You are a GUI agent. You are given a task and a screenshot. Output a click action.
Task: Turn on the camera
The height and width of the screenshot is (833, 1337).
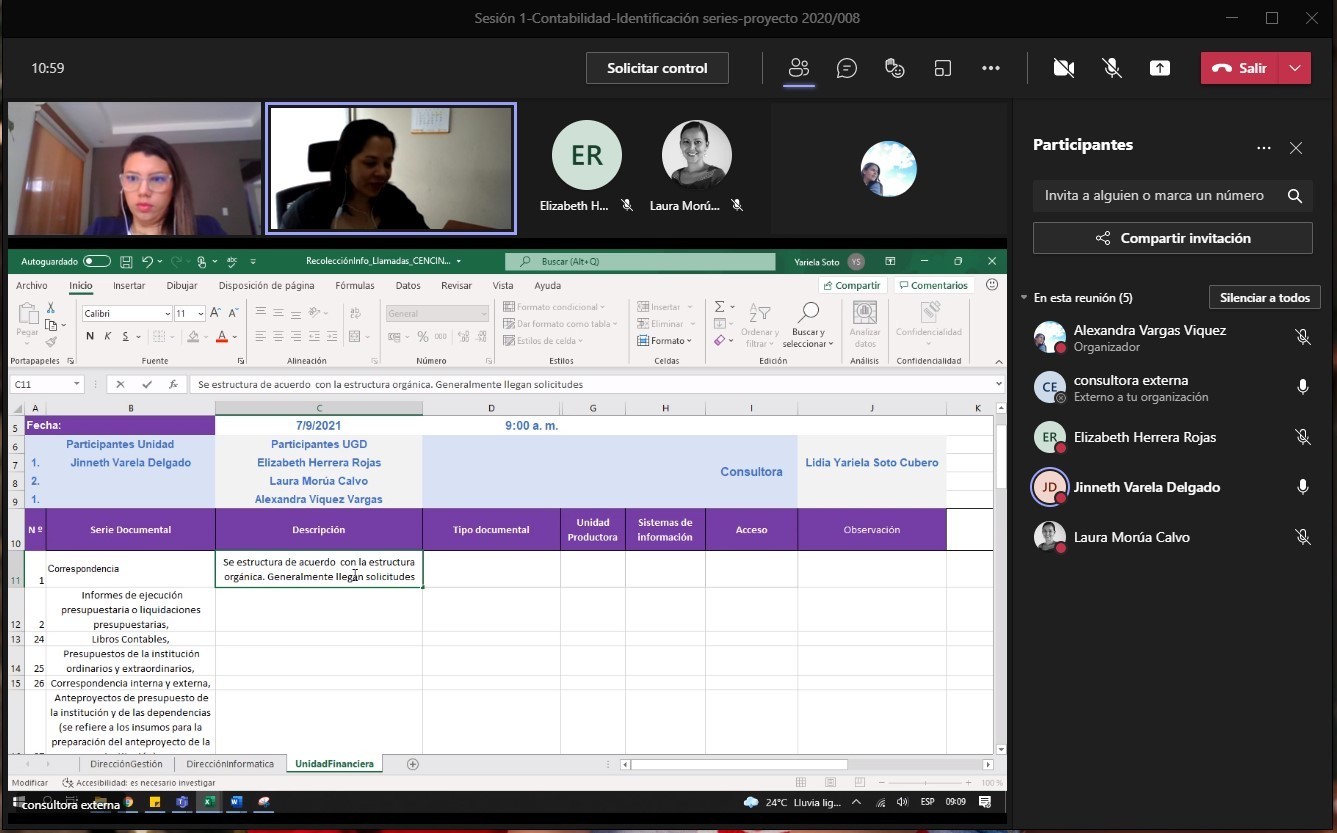click(1064, 68)
